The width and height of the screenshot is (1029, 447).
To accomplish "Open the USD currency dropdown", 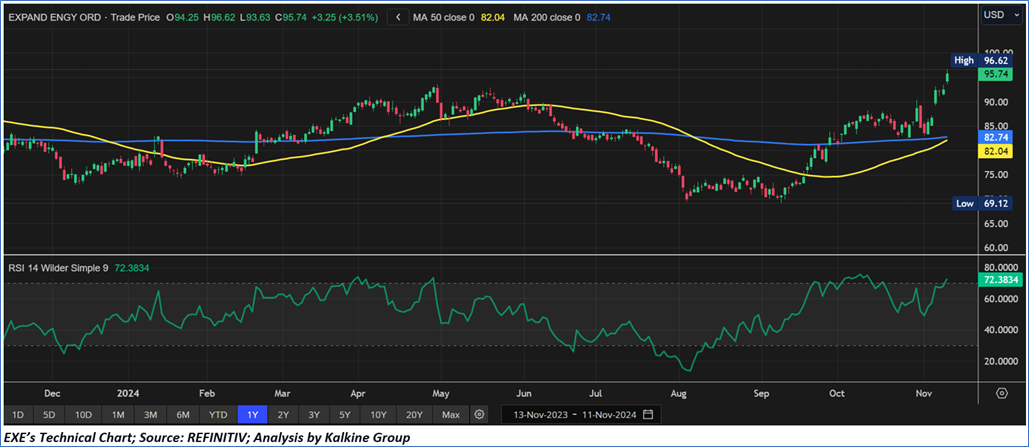I will (x=999, y=16).
